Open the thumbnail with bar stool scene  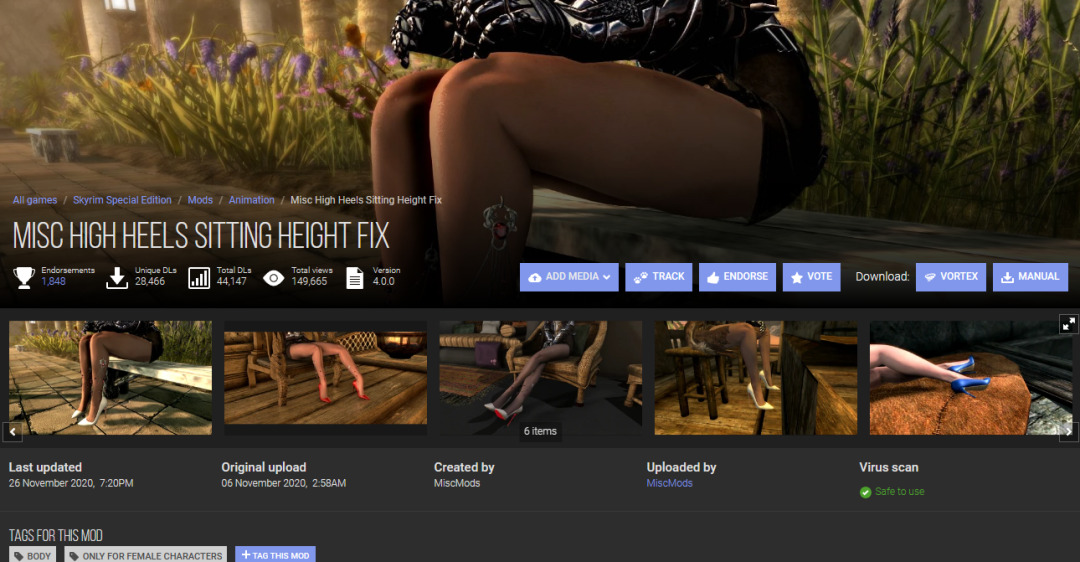[756, 377]
